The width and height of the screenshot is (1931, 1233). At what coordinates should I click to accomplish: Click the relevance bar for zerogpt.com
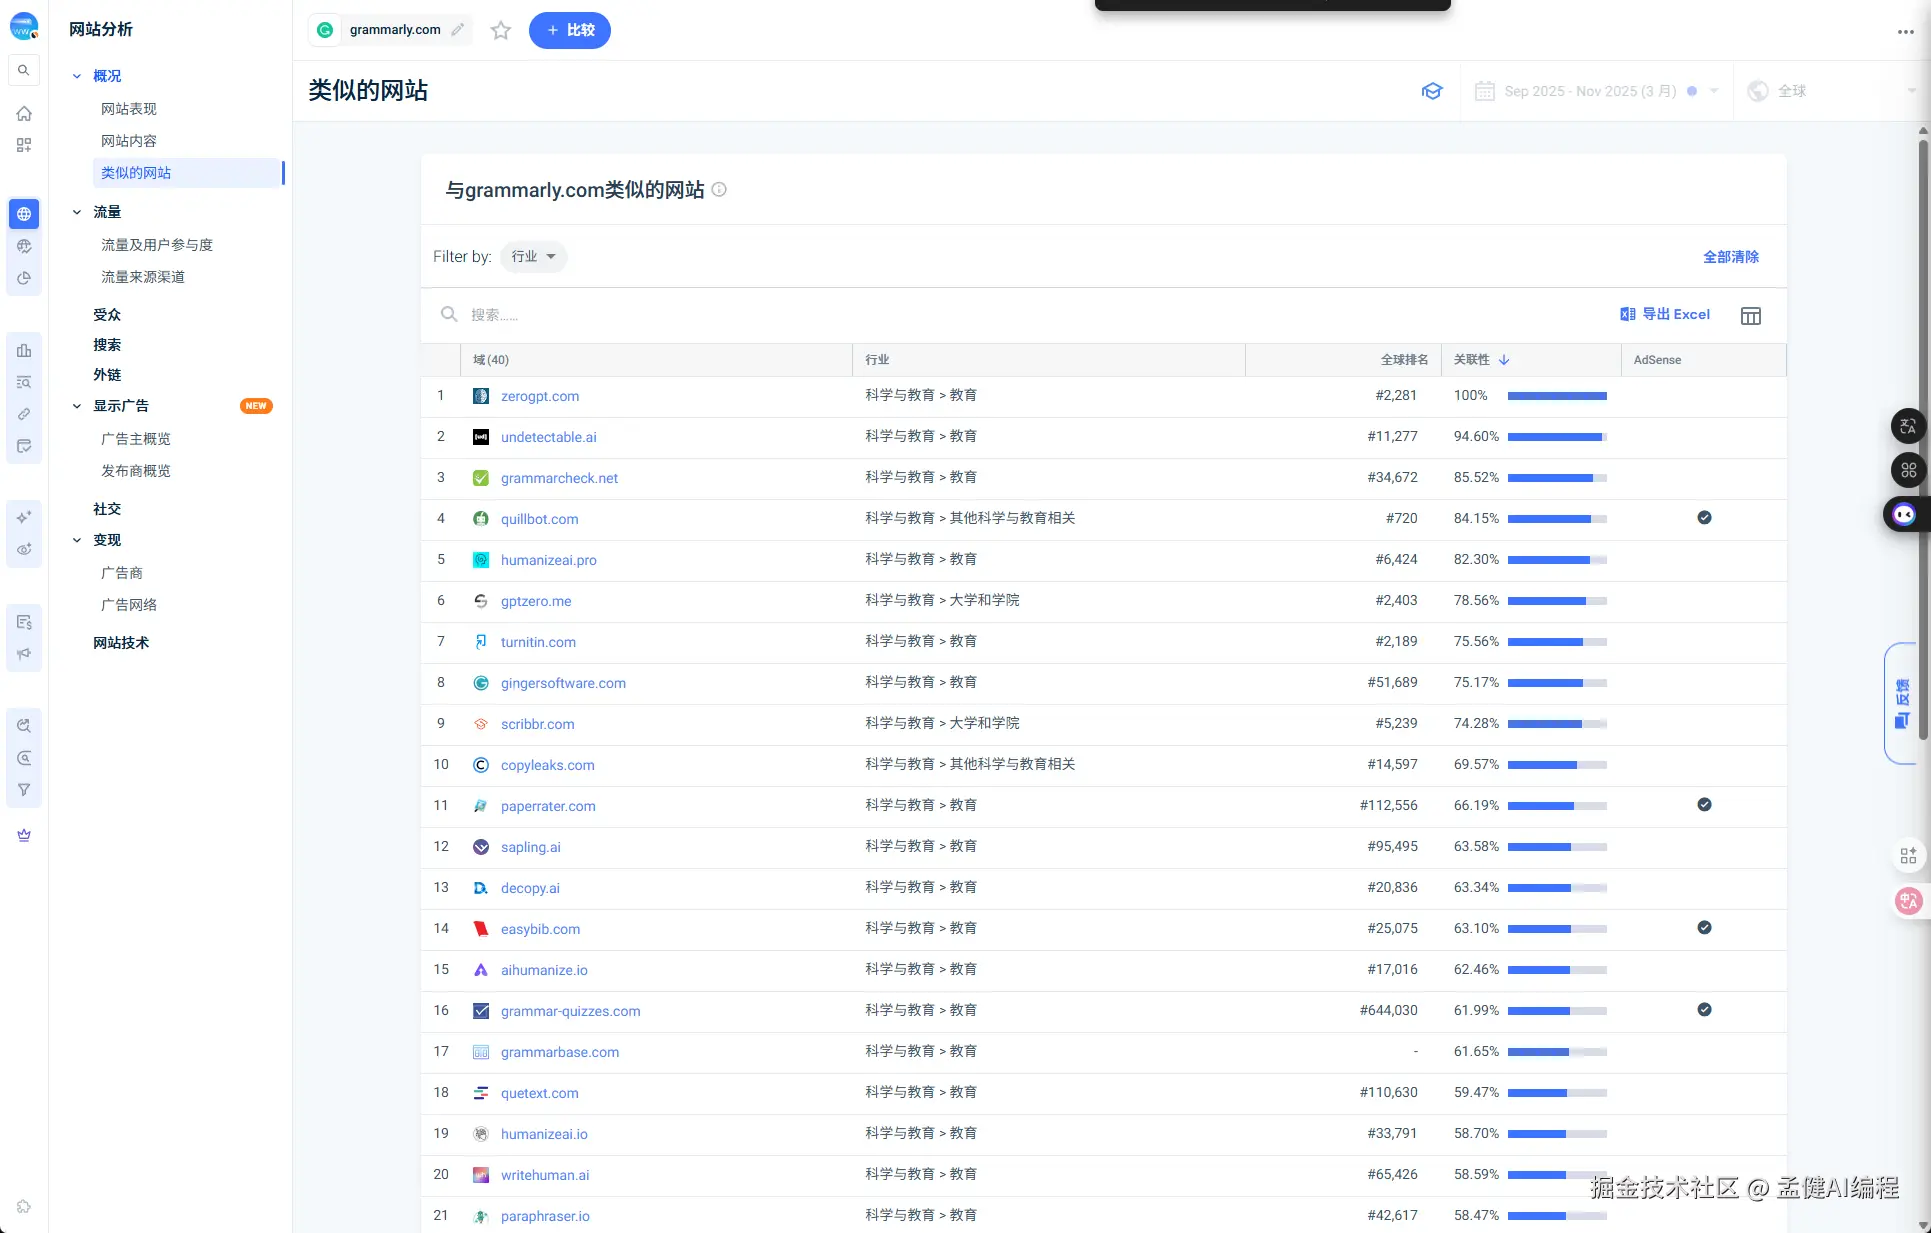(1556, 396)
